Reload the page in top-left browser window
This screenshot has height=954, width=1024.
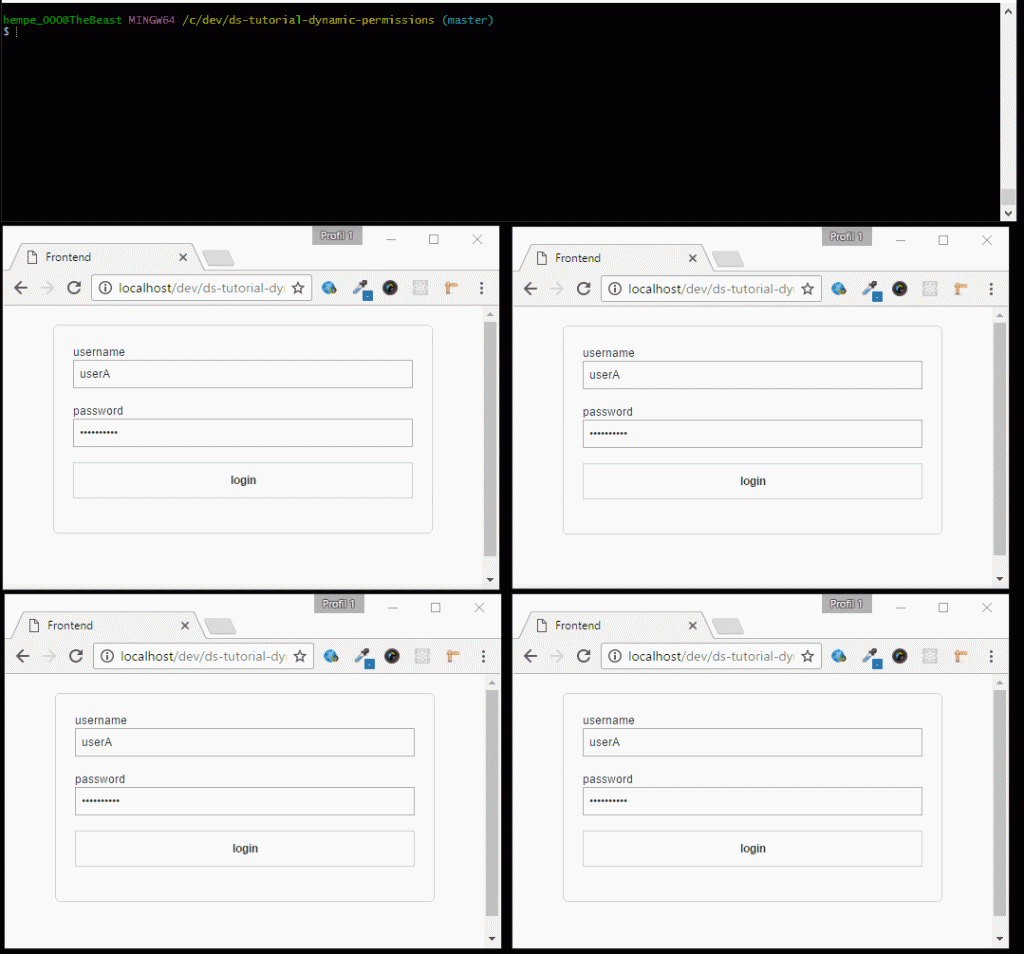(73, 288)
